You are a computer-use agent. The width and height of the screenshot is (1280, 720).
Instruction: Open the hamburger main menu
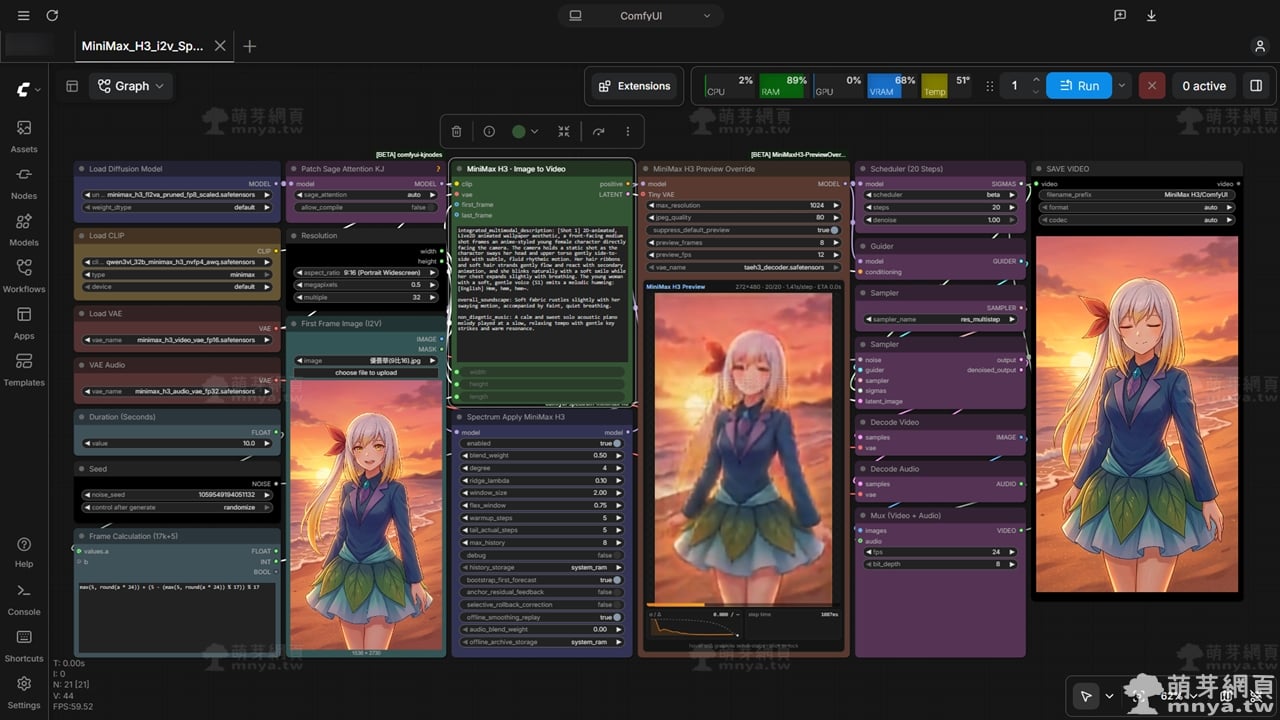(24, 16)
